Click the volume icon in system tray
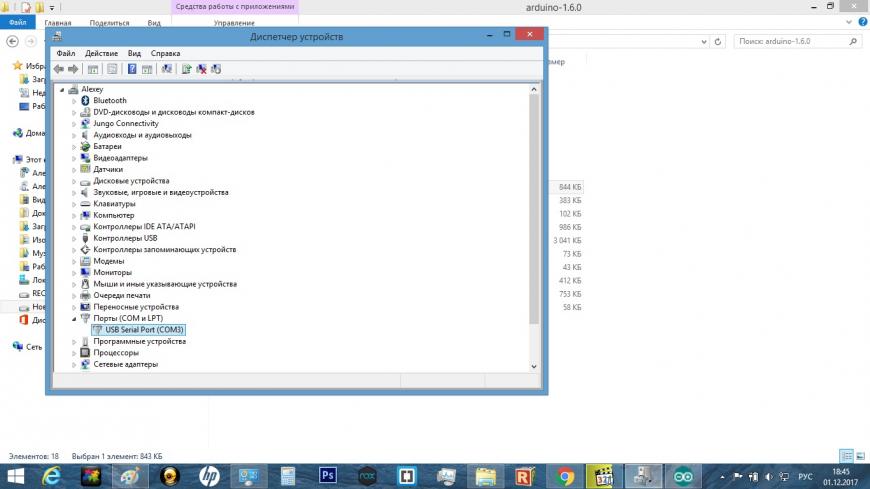870x489 pixels. coord(768,477)
